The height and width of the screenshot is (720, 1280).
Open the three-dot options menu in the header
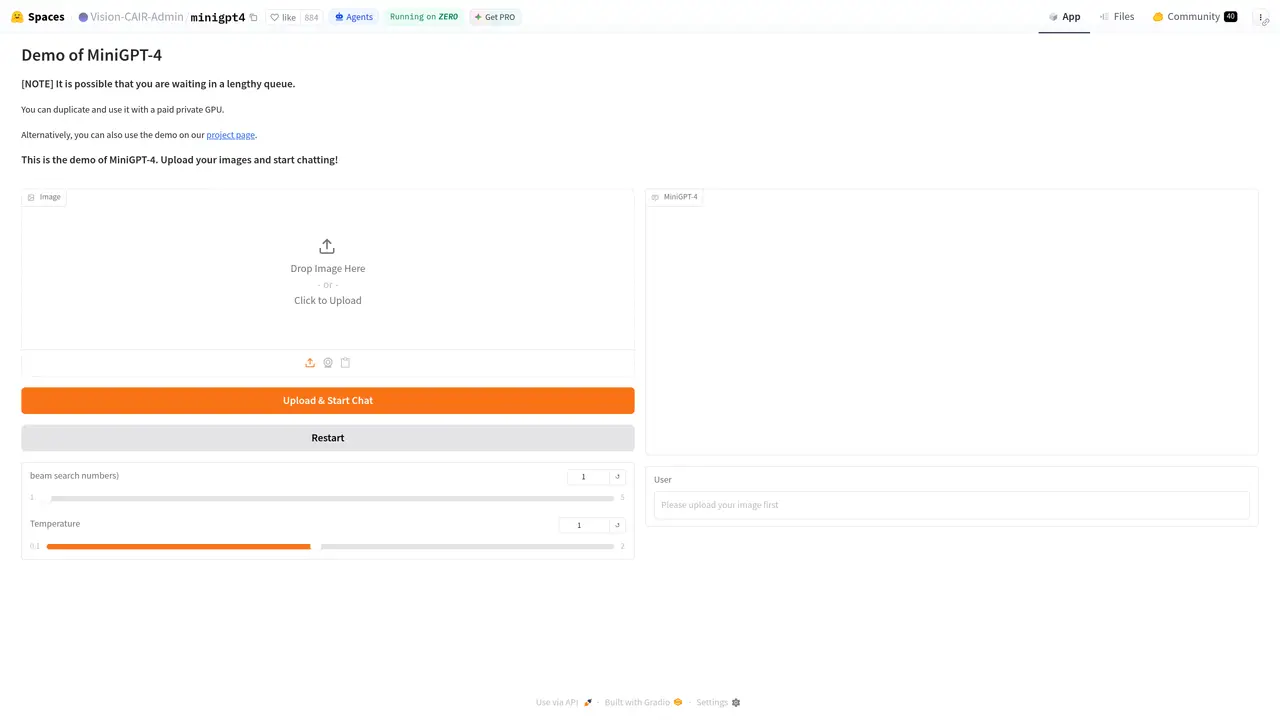coord(1261,17)
